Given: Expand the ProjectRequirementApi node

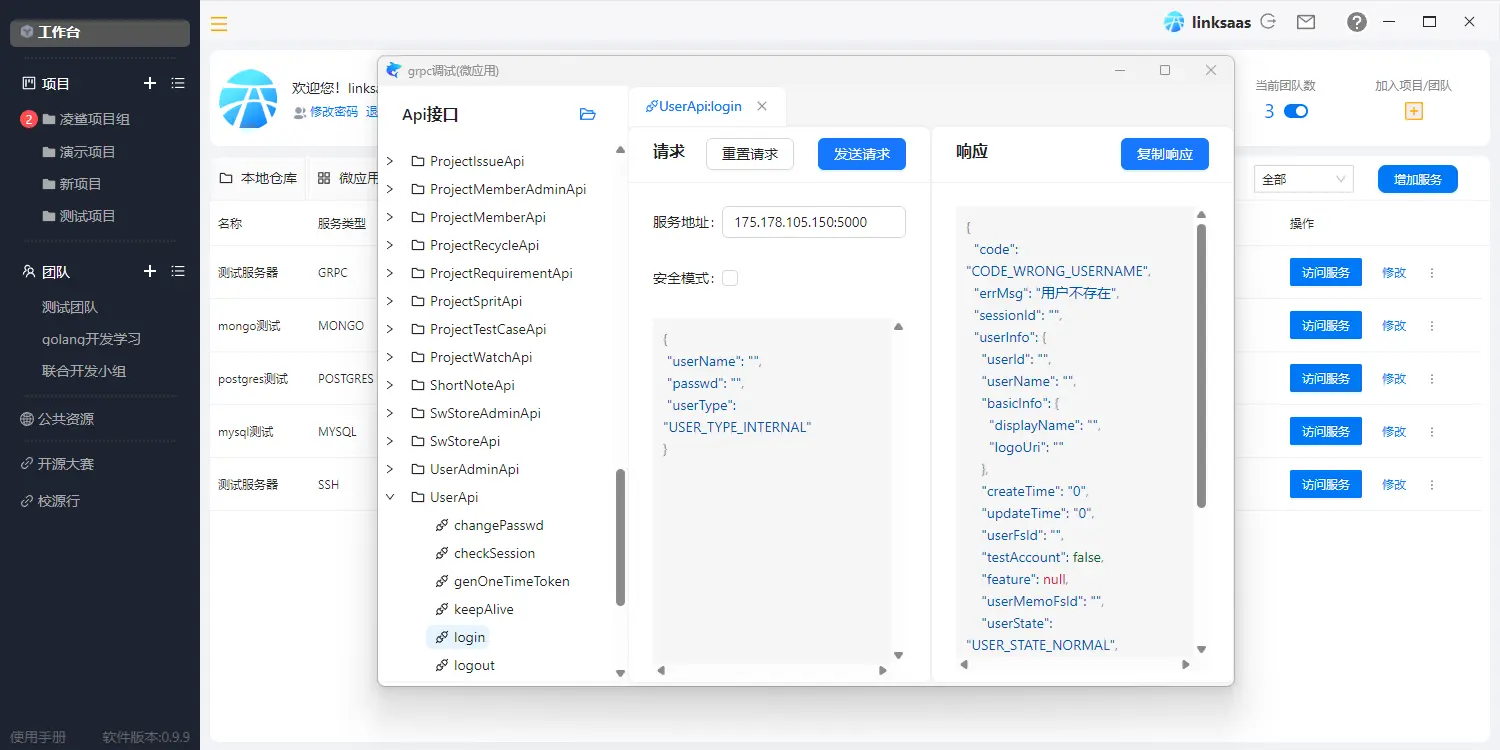Looking at the screenshot, I should click(390, 273).
